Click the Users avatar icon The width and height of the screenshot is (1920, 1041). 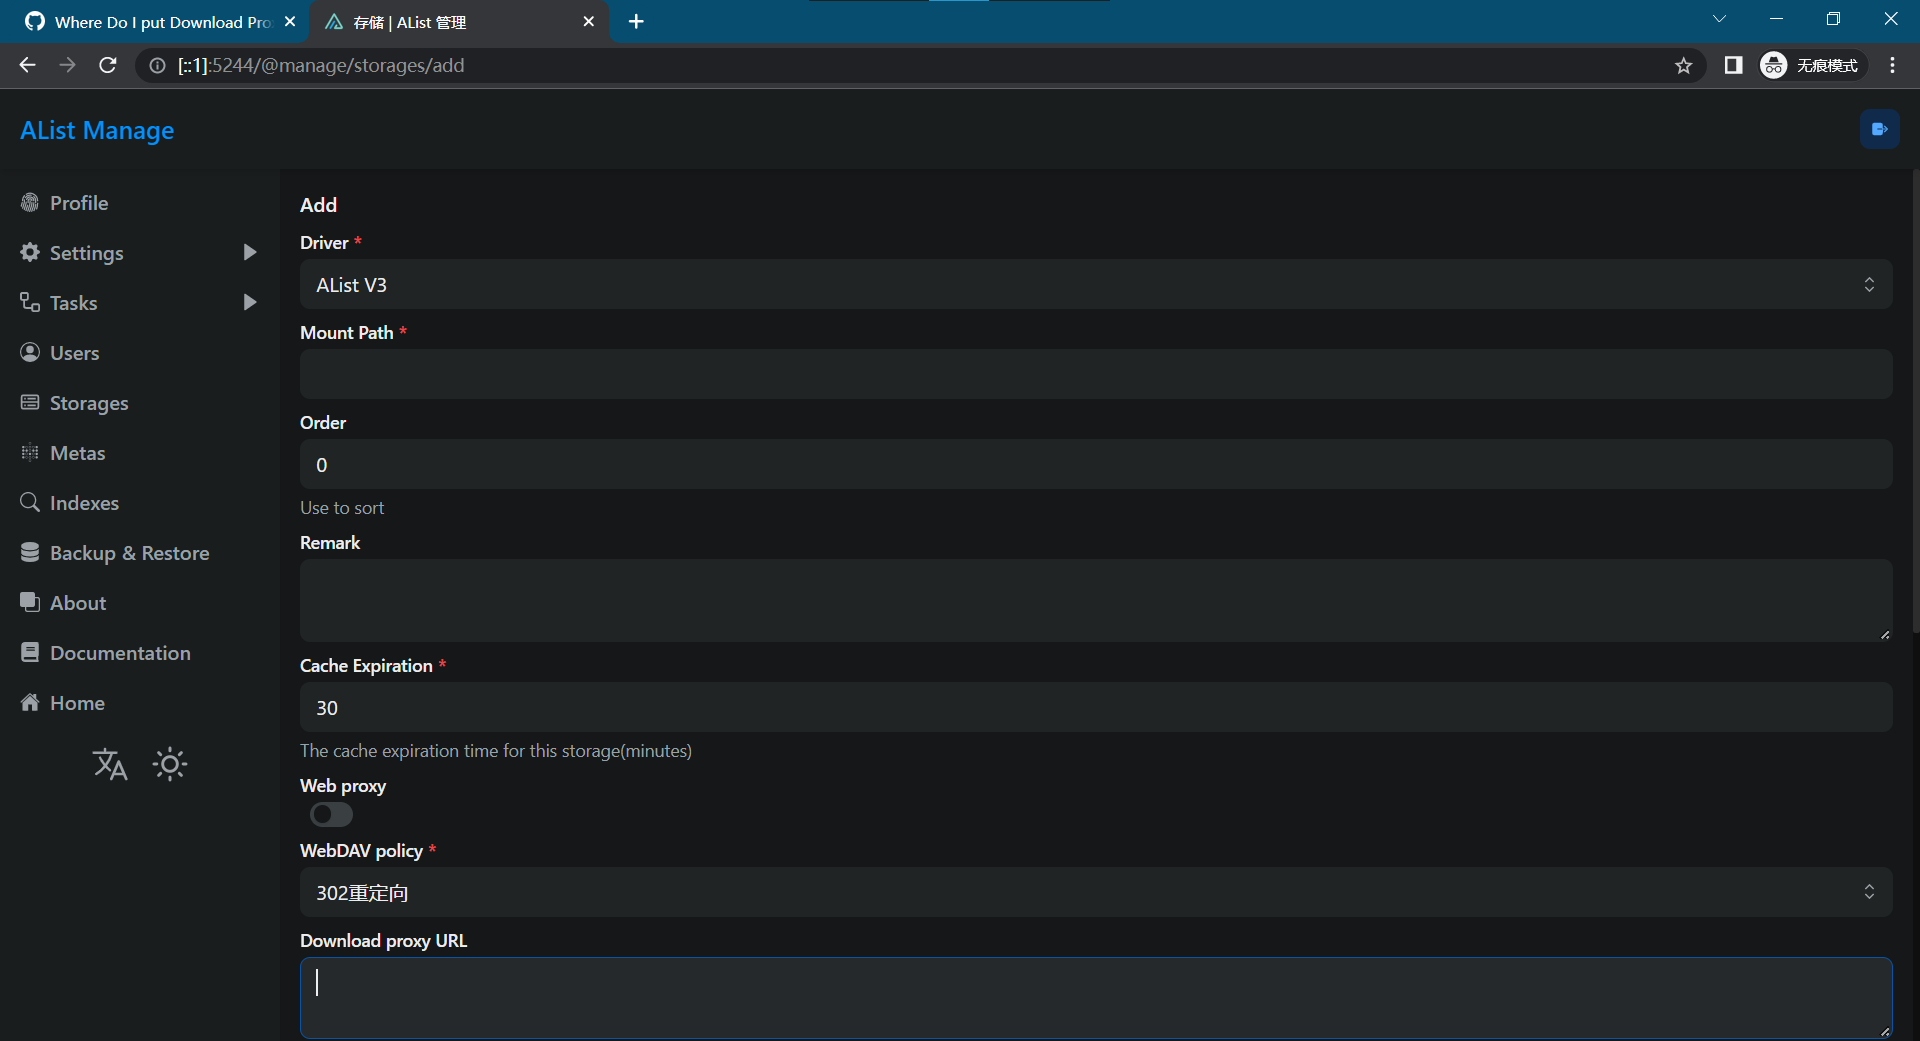(x=30, y=352)
